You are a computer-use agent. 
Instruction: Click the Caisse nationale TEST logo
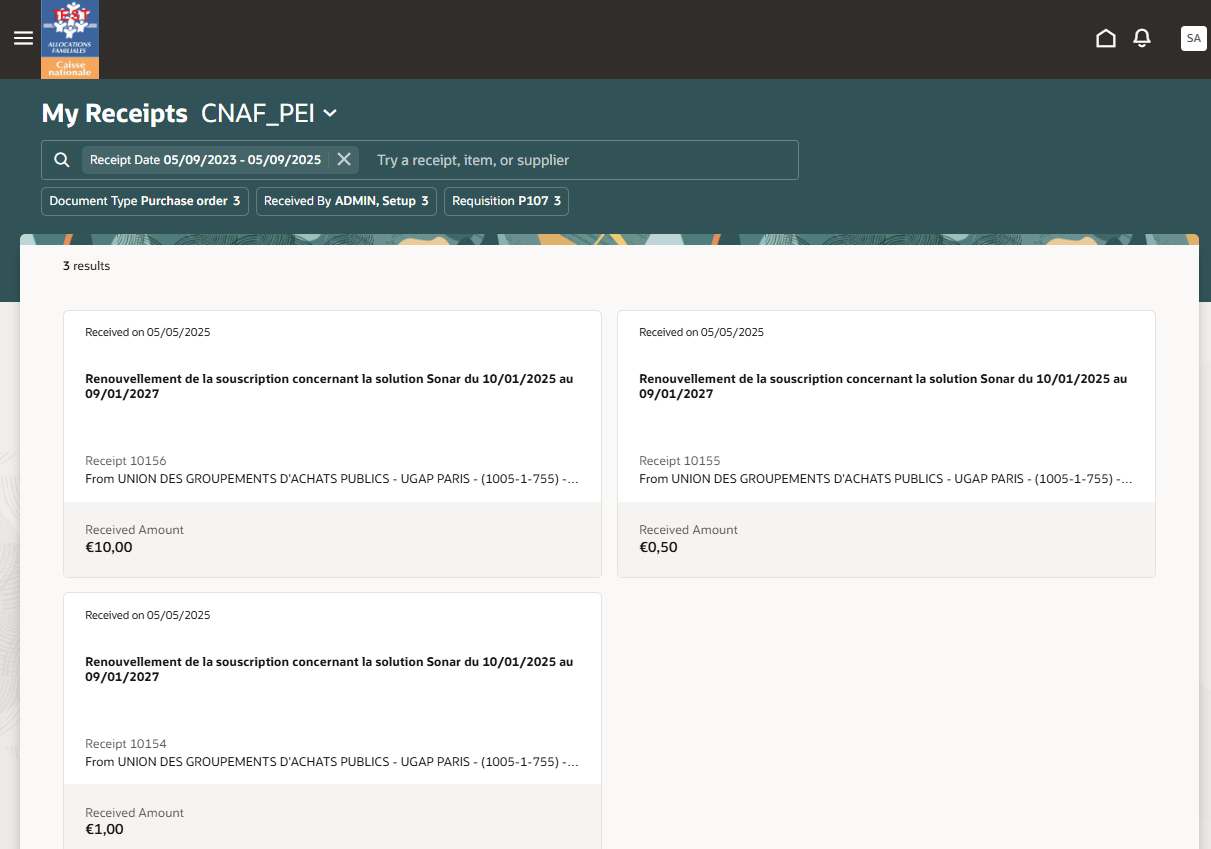point(70,39)
